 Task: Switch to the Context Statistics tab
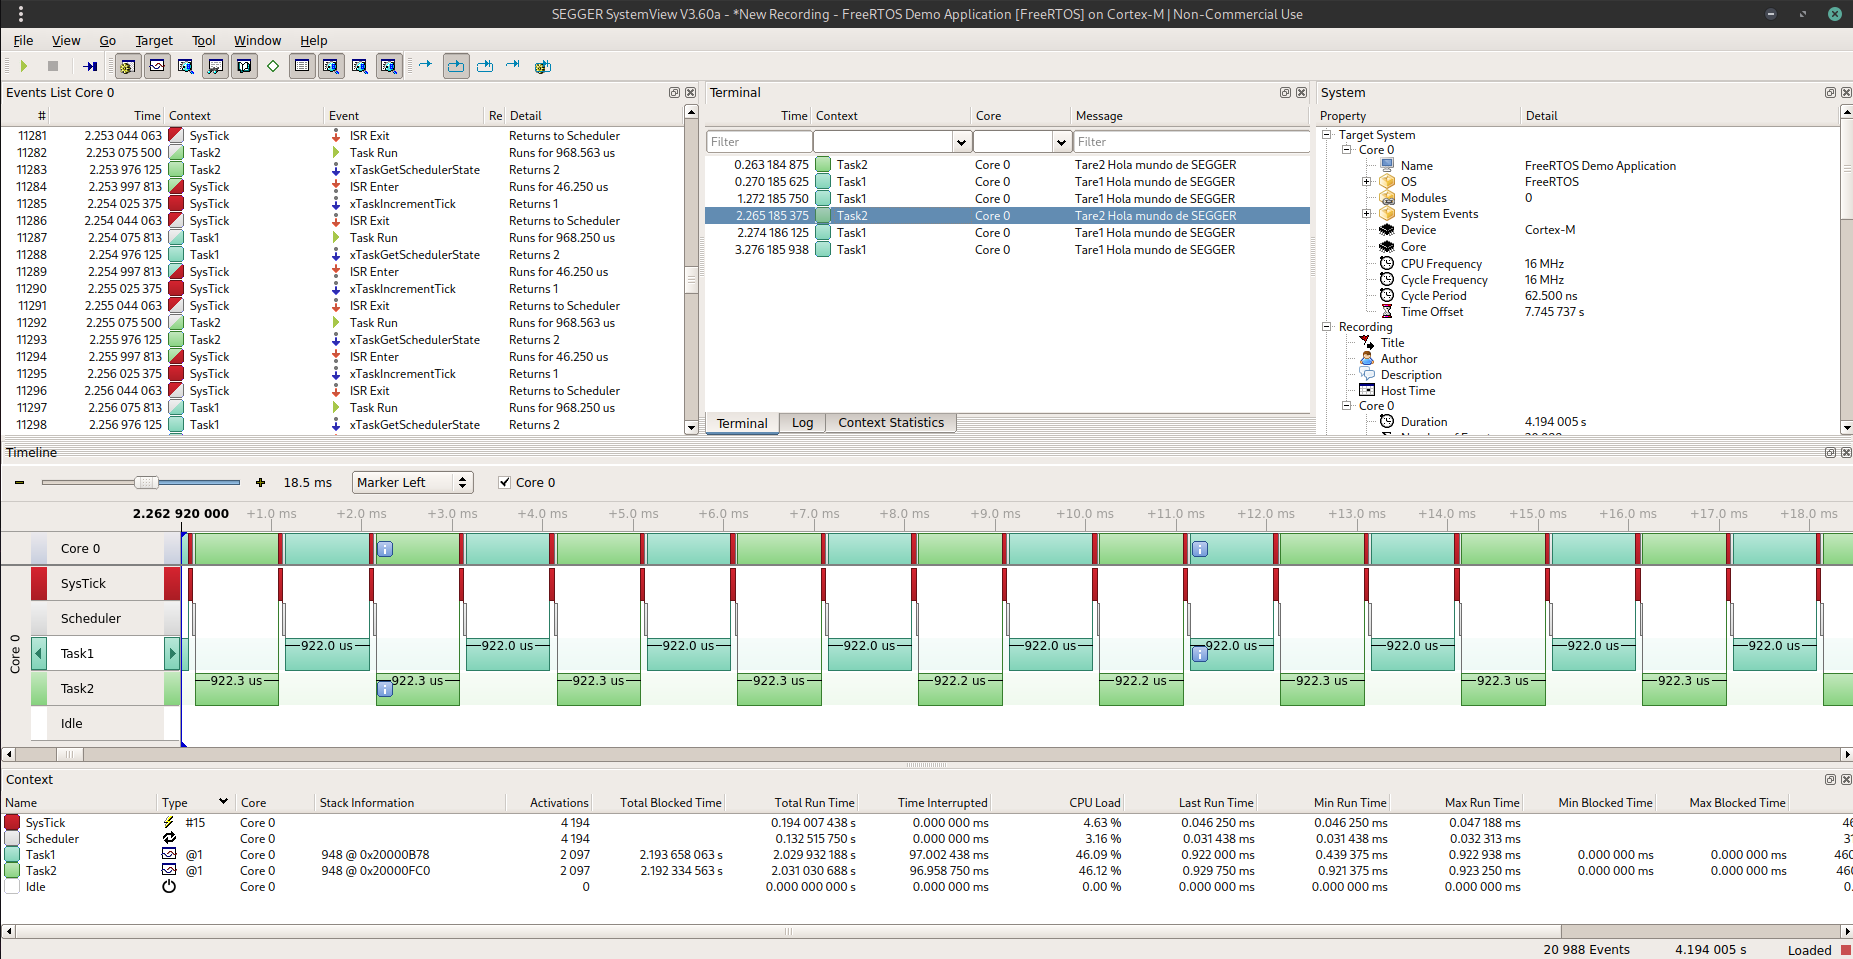coord(890,422)
